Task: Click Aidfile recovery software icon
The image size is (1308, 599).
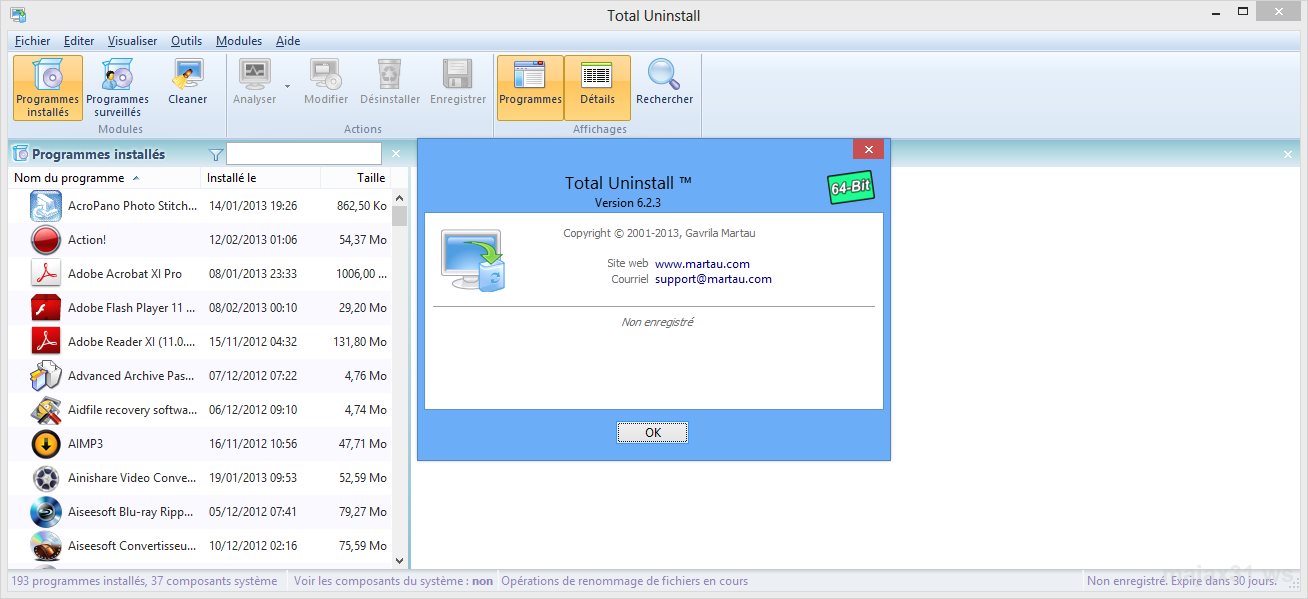Action: pyautogui.click(x=47, y=410)
